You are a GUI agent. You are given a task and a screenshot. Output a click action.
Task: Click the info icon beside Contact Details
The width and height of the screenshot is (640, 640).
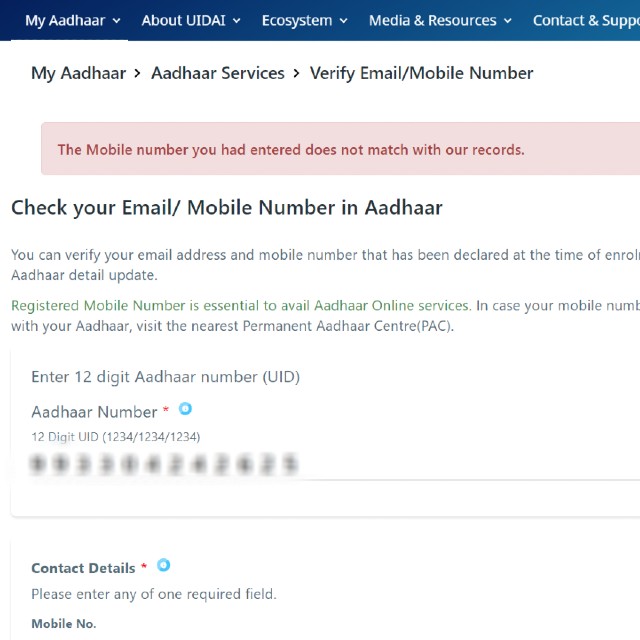pos(163,565)
